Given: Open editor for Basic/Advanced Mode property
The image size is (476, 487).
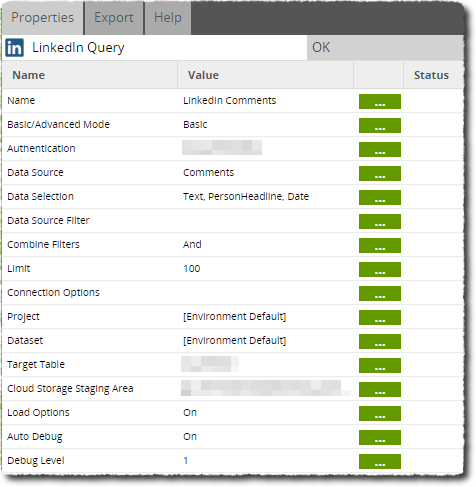Looking at the screenshot, I should (x=380, y=125).
